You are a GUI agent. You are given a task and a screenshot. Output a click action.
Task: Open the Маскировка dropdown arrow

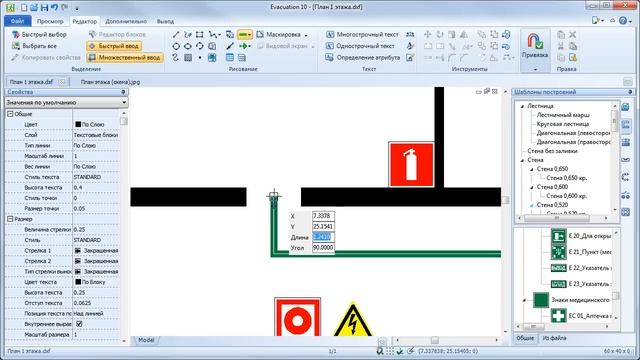[x=306, y=35]
